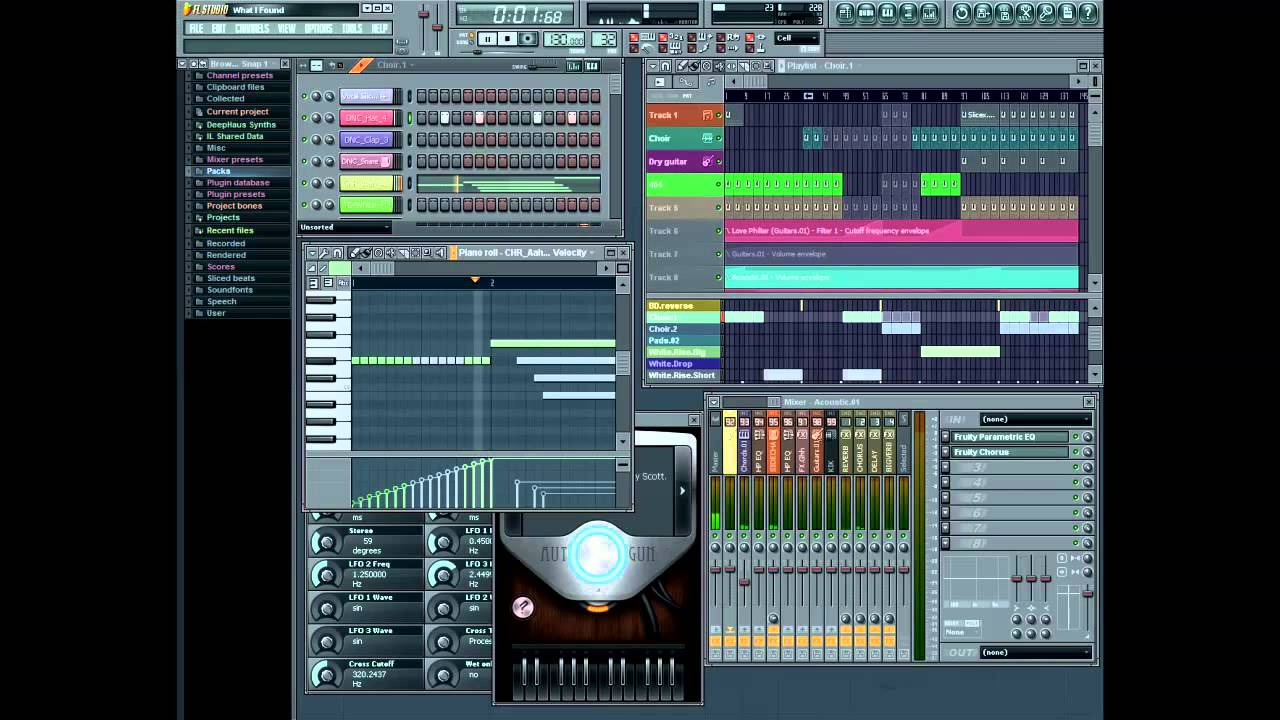
Task: Click the glowing Autogun center button
Action: click(x=599, y=552)
